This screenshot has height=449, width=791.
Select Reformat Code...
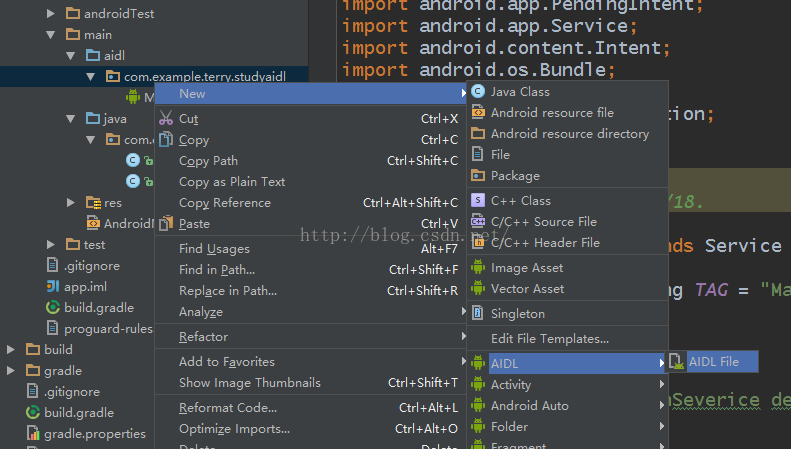tap(311, 407)
